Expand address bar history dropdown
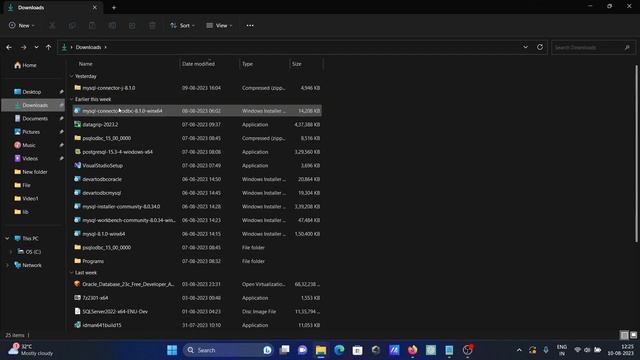The height and width of the screenshot is (360, 640). pyautogui.click(x=525, y=47)
